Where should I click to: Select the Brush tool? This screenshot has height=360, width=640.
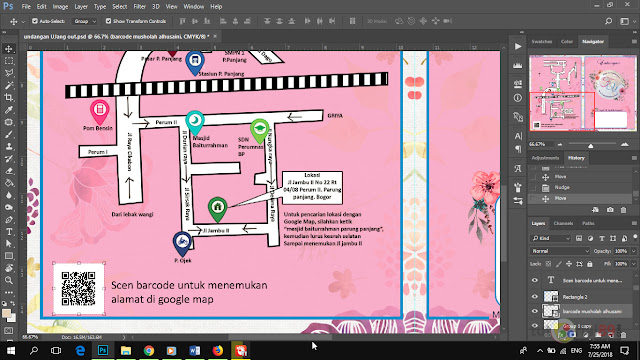[x=9, y=134]
